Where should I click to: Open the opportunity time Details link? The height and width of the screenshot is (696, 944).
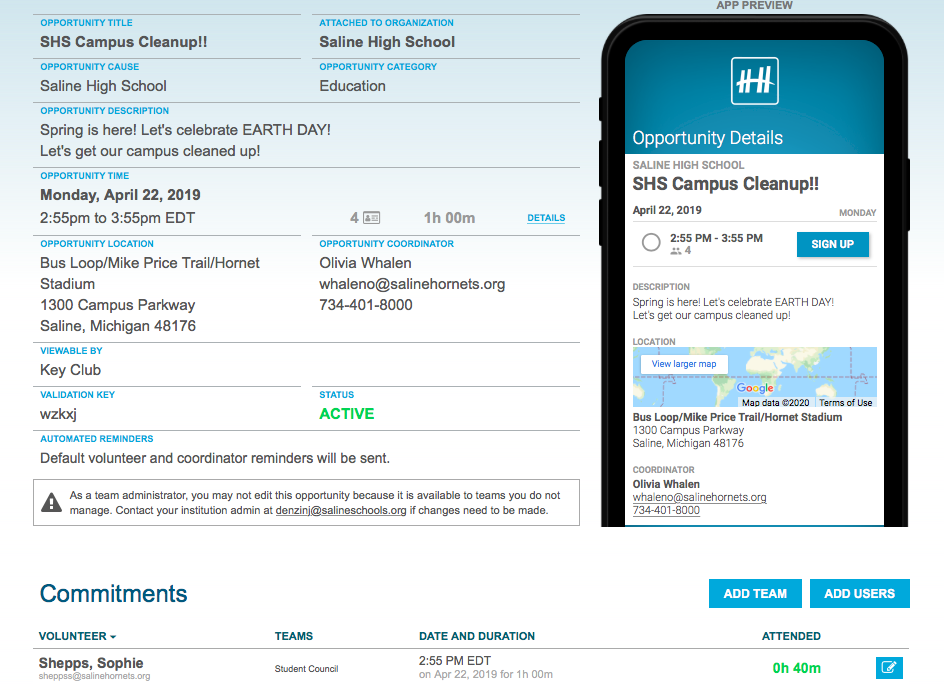pos(546,218)
